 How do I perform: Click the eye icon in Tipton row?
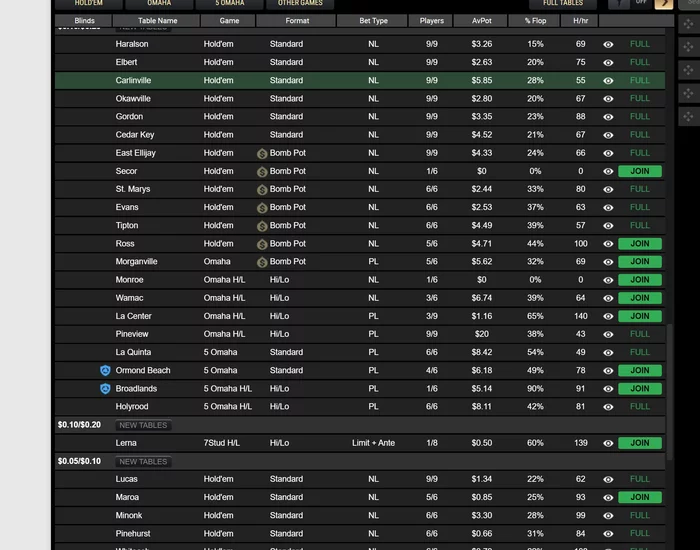click(608, 225)
